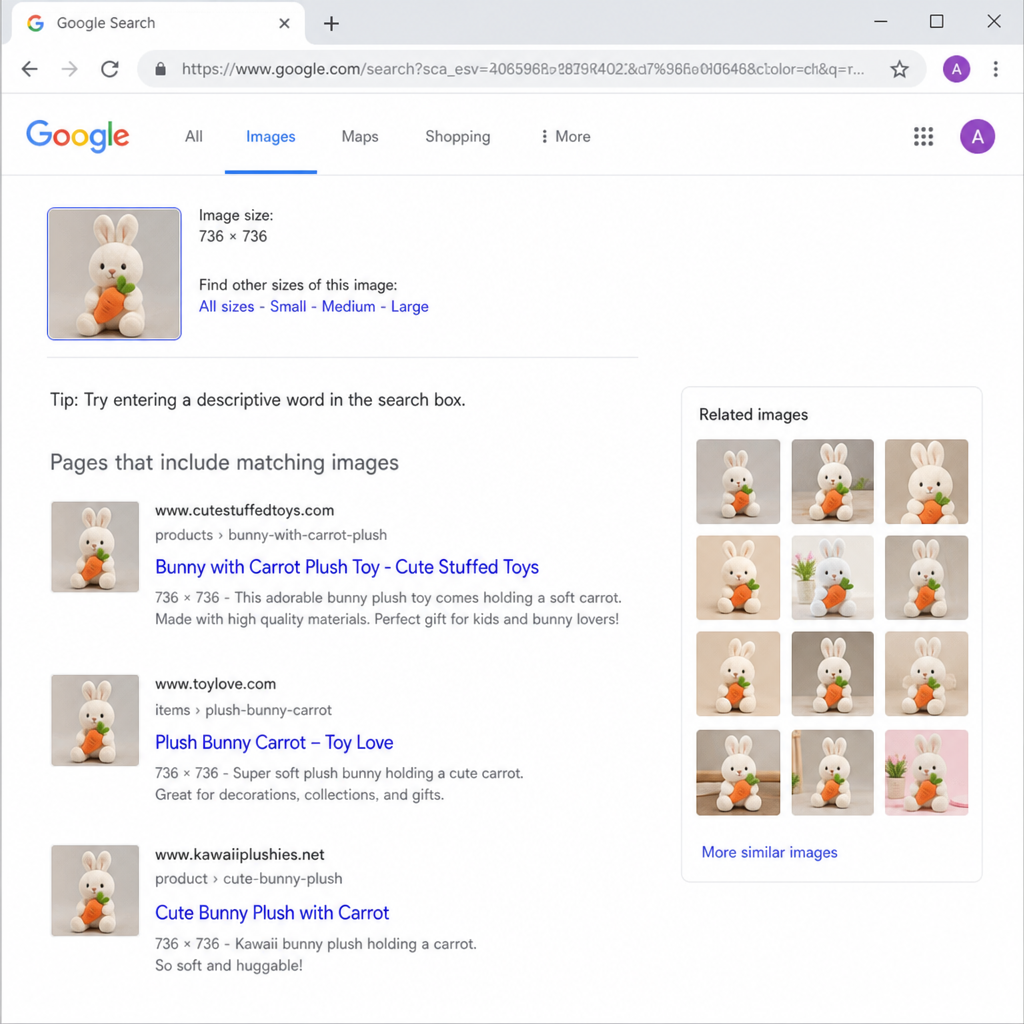This screenshot has height=1024, width=1024.
Task: Open first related image in top row
Action: click(x=738, y=482)
